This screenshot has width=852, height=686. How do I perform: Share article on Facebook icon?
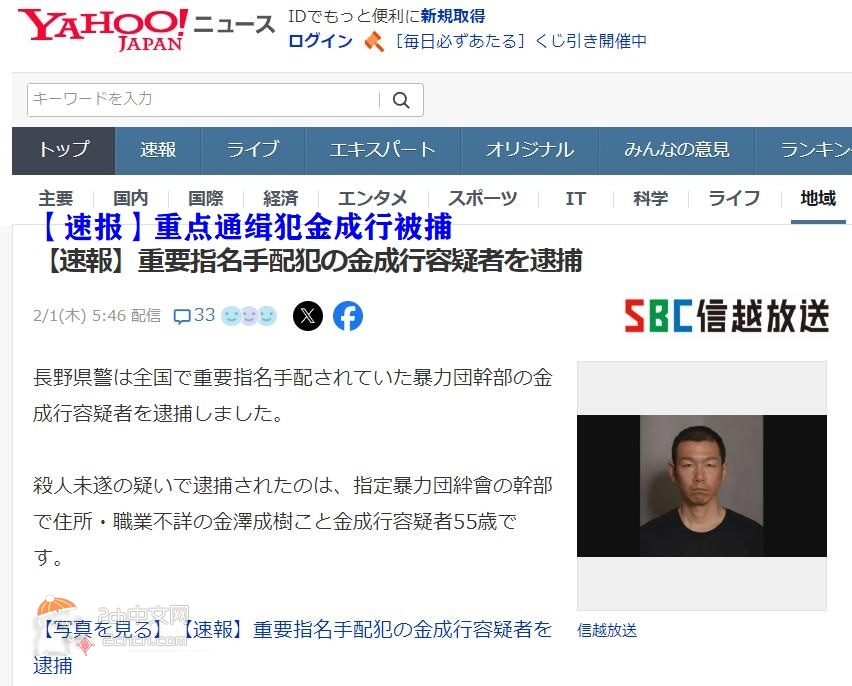coord(348,316)
